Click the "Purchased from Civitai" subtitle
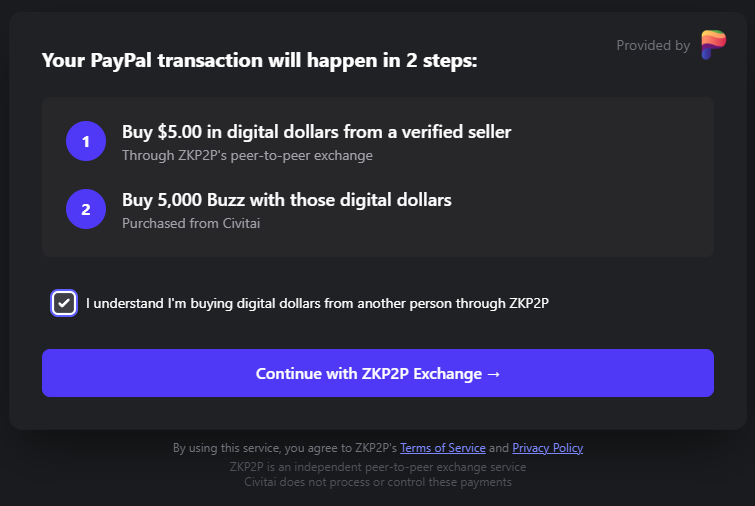This screenshot has height=506, width=755. [x=191, y=223]
